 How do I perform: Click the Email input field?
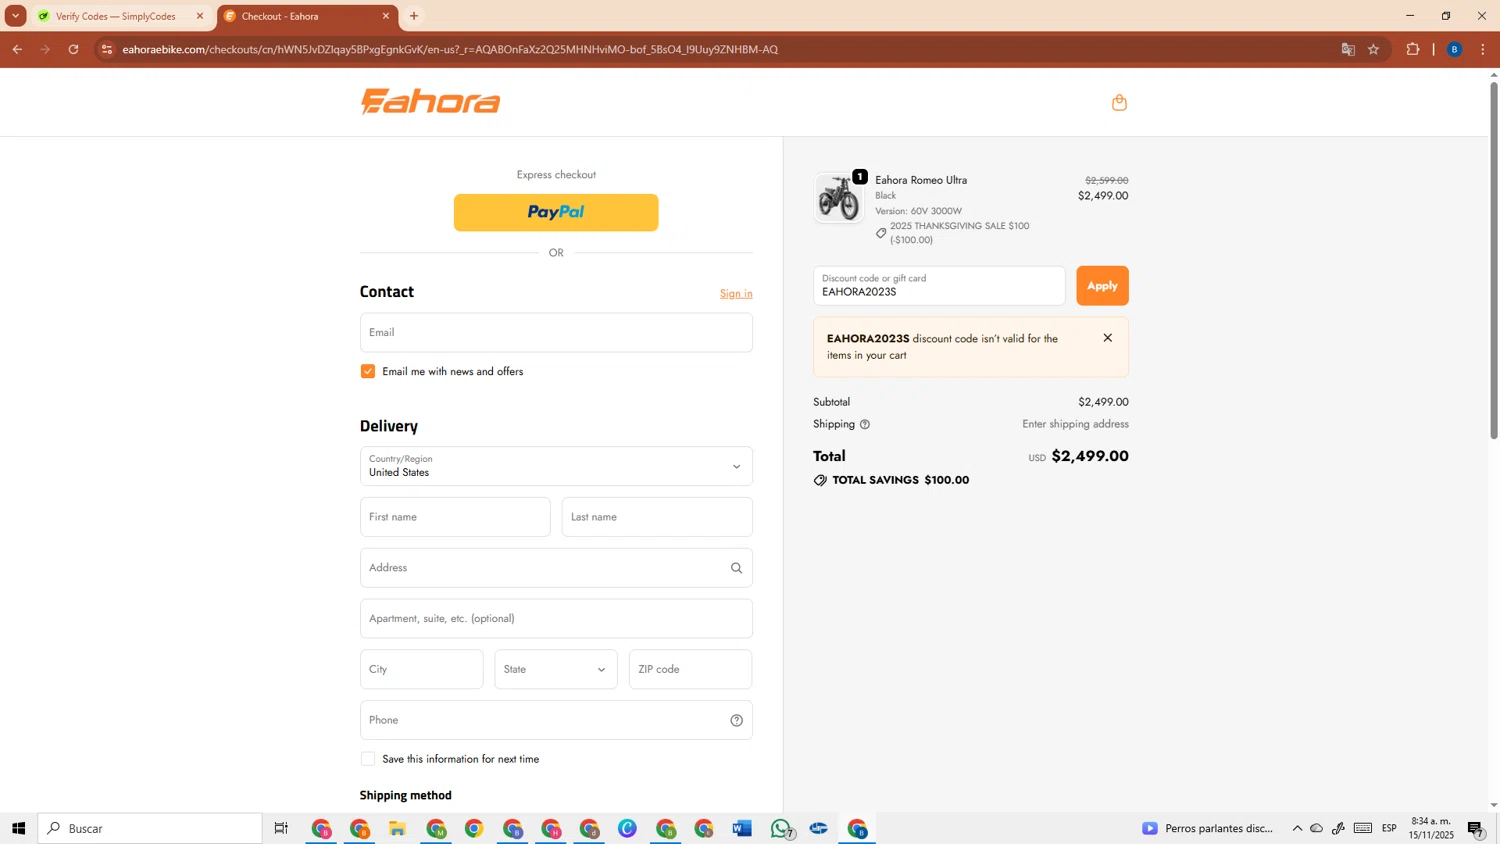(556, 332)
